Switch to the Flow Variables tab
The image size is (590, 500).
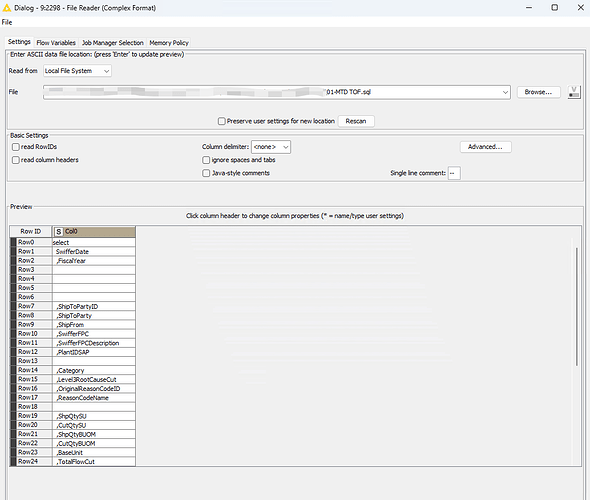[56, 43]
